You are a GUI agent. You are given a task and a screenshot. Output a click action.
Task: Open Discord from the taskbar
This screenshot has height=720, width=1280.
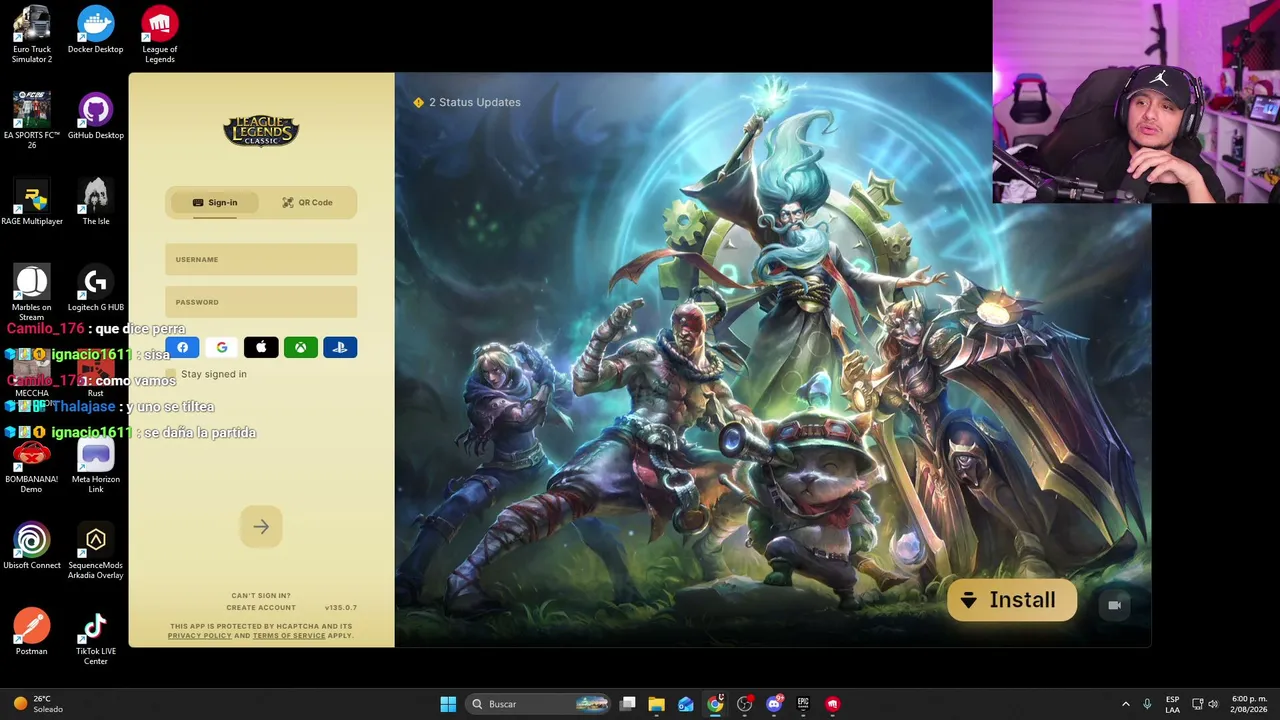point(774,704)
